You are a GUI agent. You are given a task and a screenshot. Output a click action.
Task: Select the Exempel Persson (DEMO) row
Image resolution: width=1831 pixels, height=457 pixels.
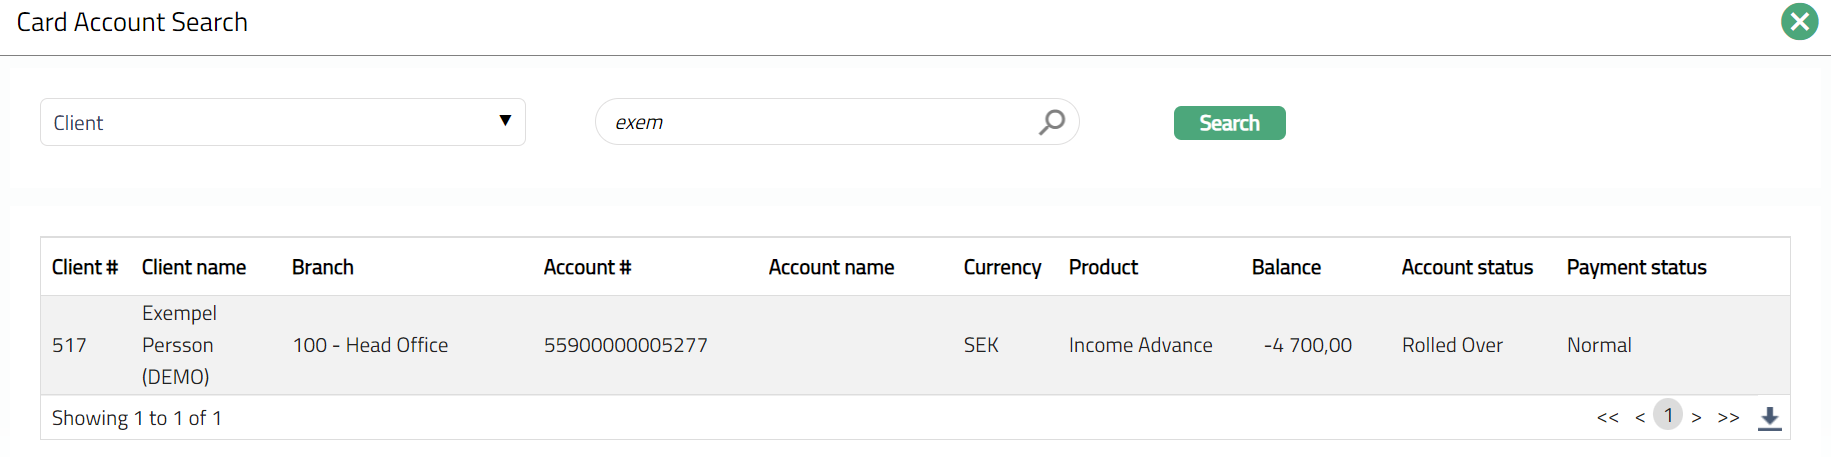pos(178,345)
